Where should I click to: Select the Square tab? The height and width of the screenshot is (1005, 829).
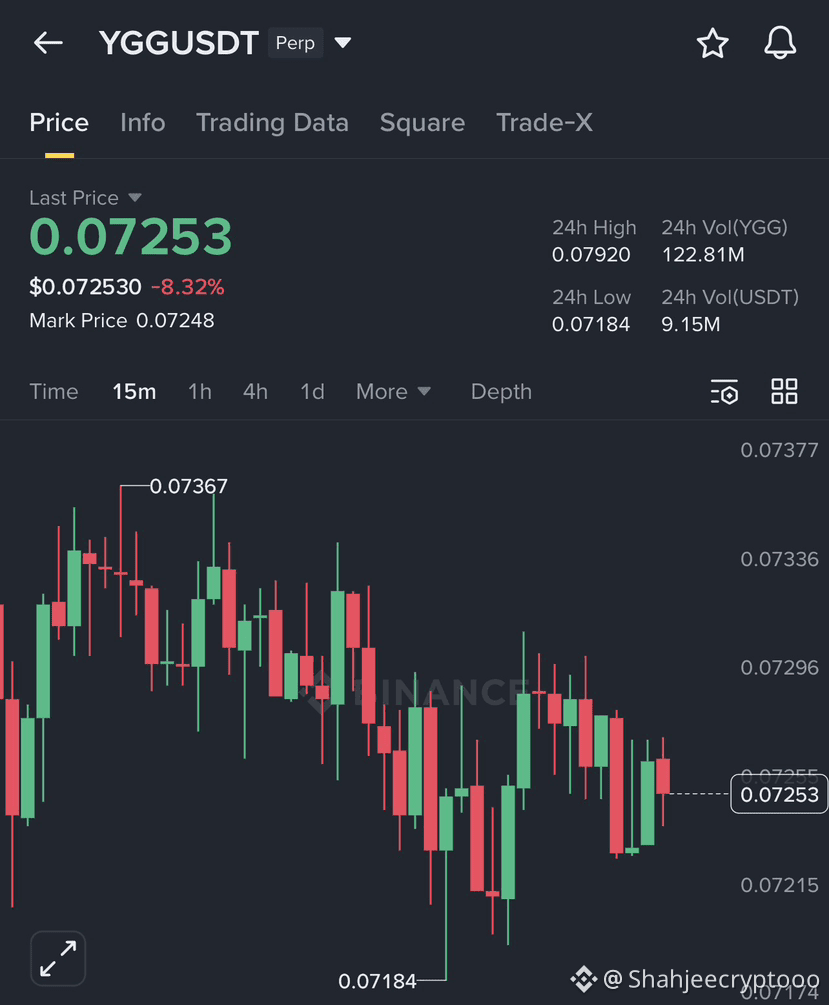point(422,122)
